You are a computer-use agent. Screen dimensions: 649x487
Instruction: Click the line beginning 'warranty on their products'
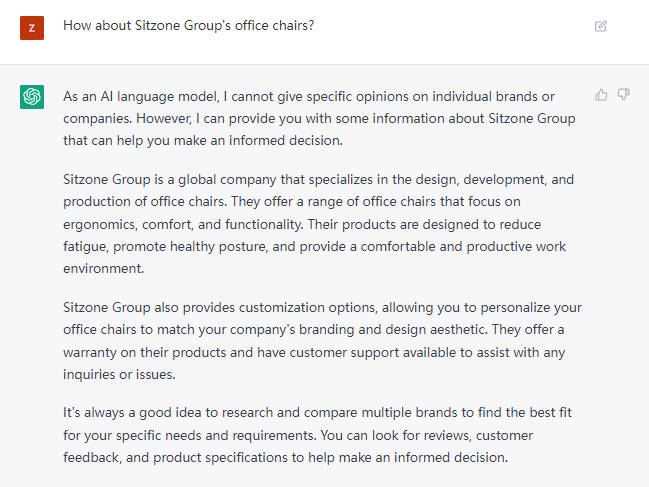pos(314,353)
